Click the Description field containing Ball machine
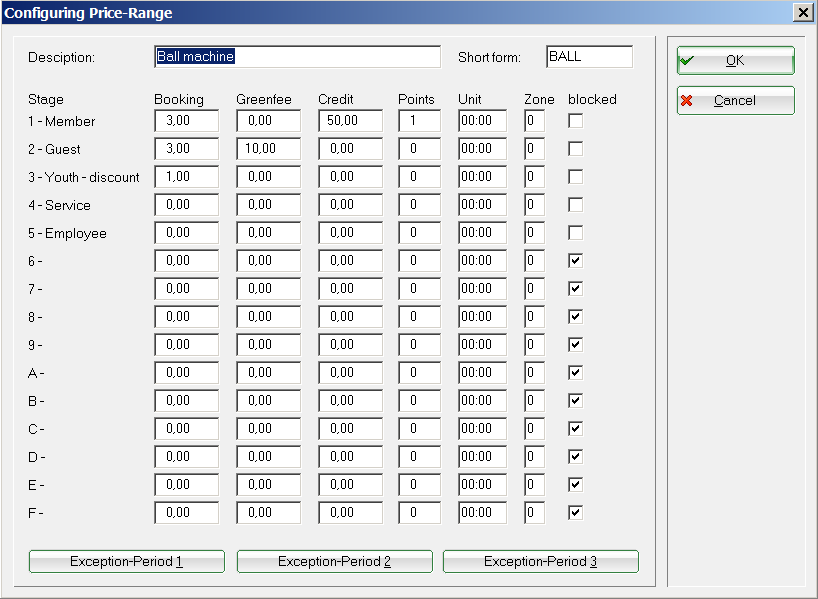Viewport: 818px width, 599px height. (297, 57)
